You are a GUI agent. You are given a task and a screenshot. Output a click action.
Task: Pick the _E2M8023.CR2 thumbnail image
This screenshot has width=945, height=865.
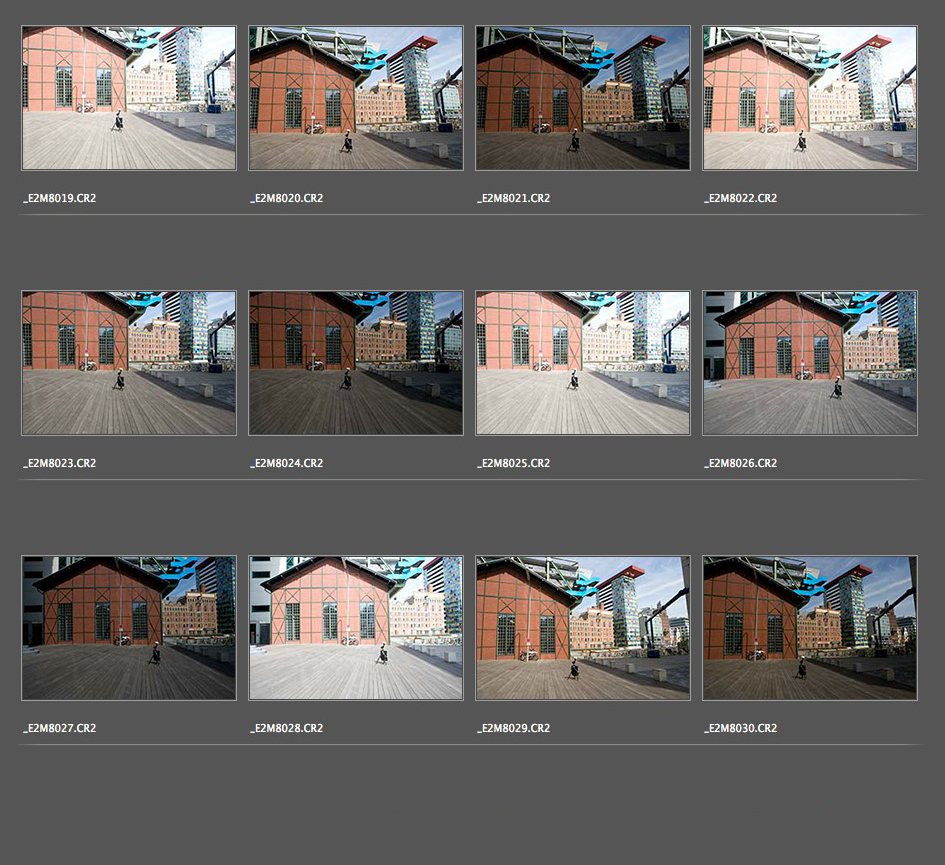(129, 363)
